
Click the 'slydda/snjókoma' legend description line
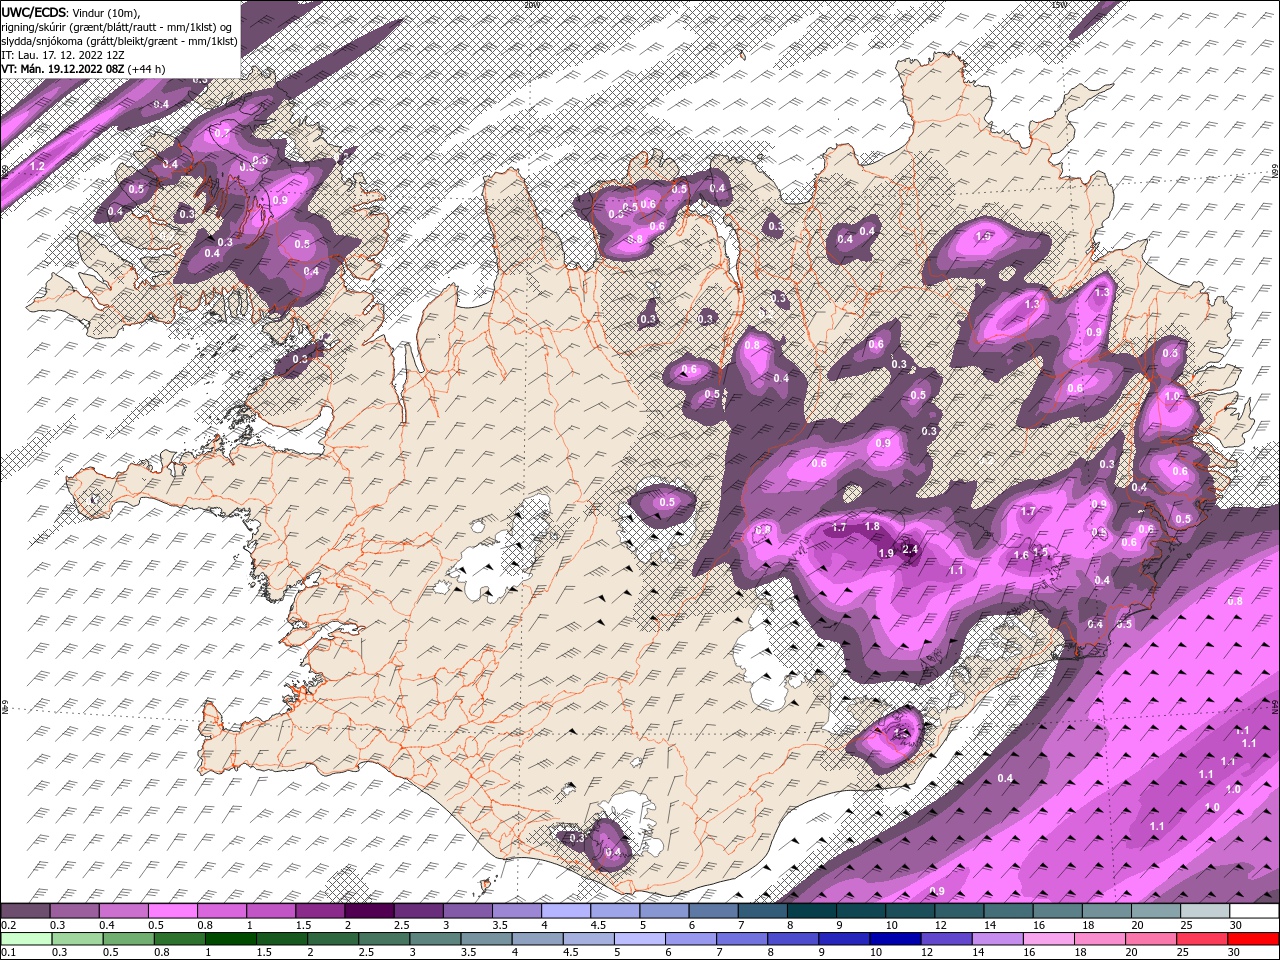click(x=120, y=41)
